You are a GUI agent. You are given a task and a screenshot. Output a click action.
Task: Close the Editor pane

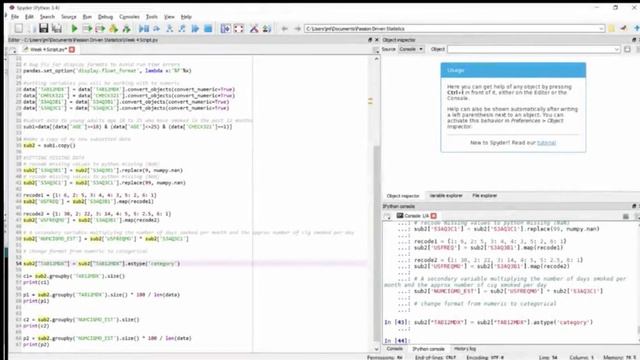376,40
